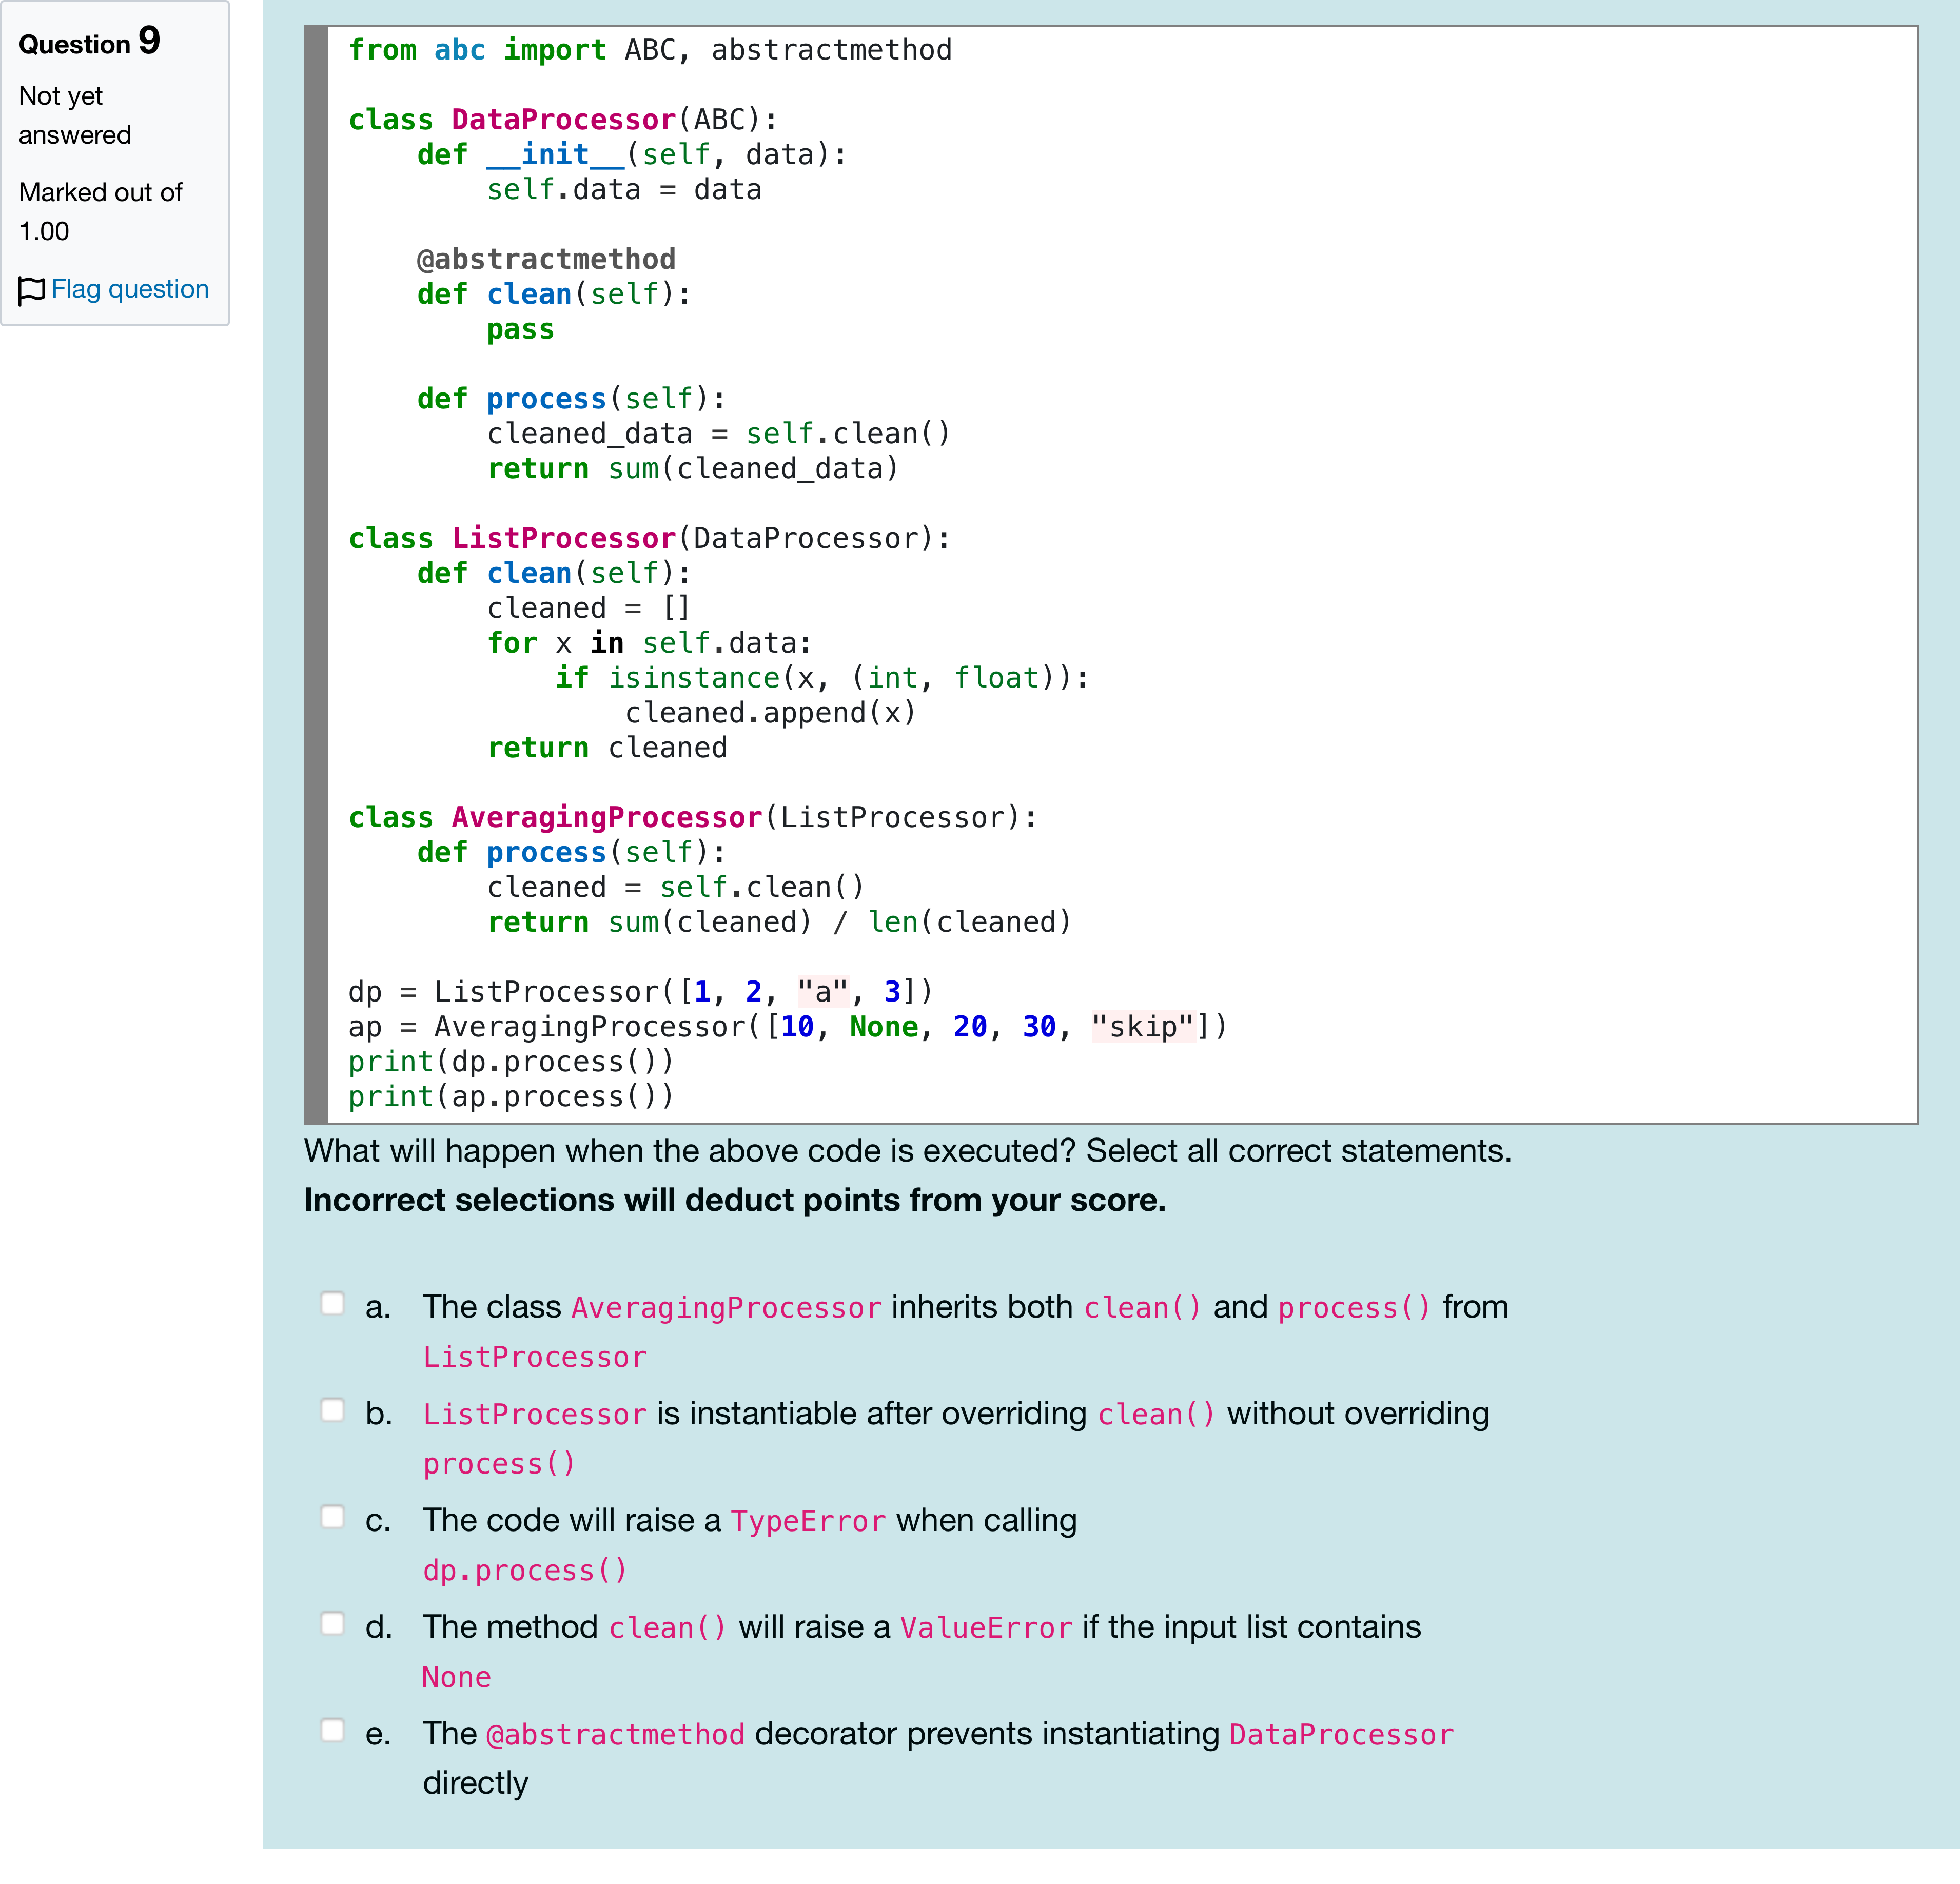Check option a checkbox about AveragingProcessor inheritance

333,1303
